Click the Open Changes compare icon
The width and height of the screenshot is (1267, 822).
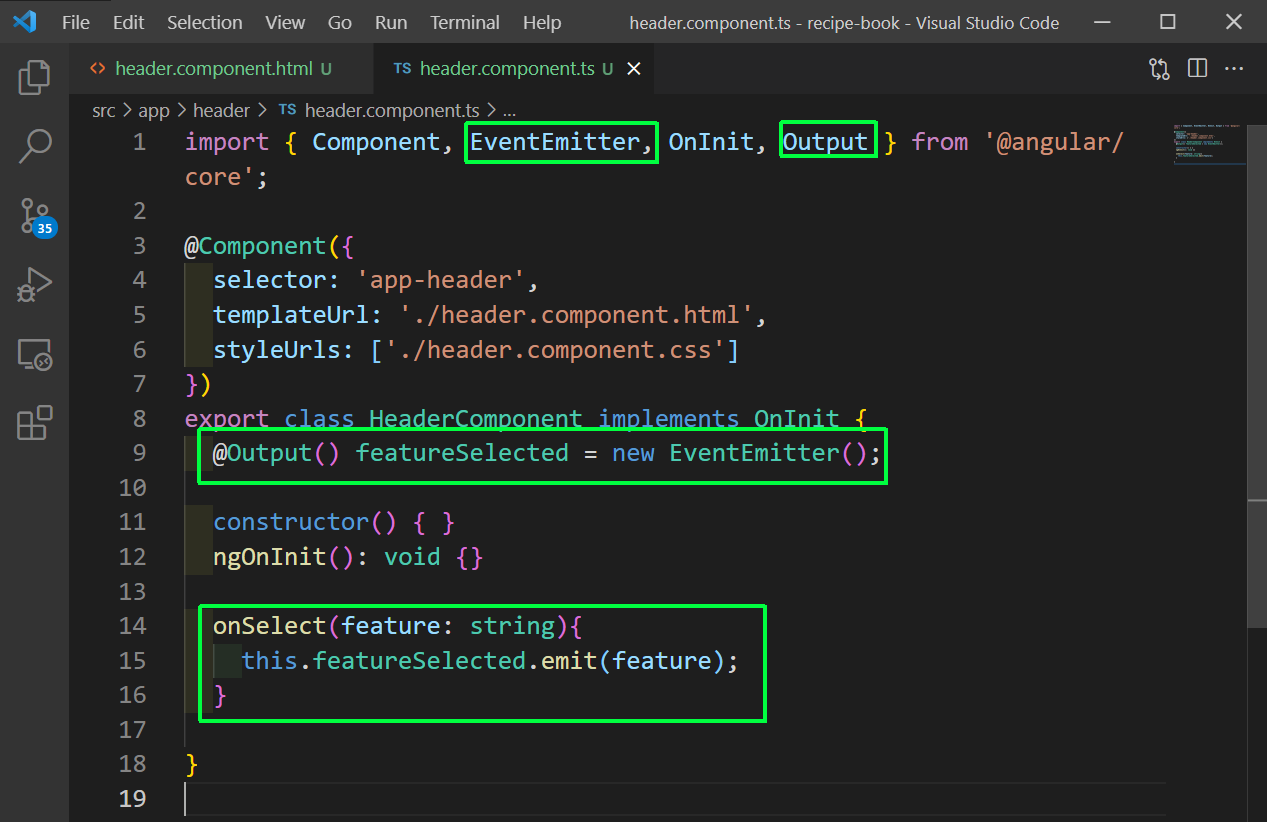[1159, 69]
